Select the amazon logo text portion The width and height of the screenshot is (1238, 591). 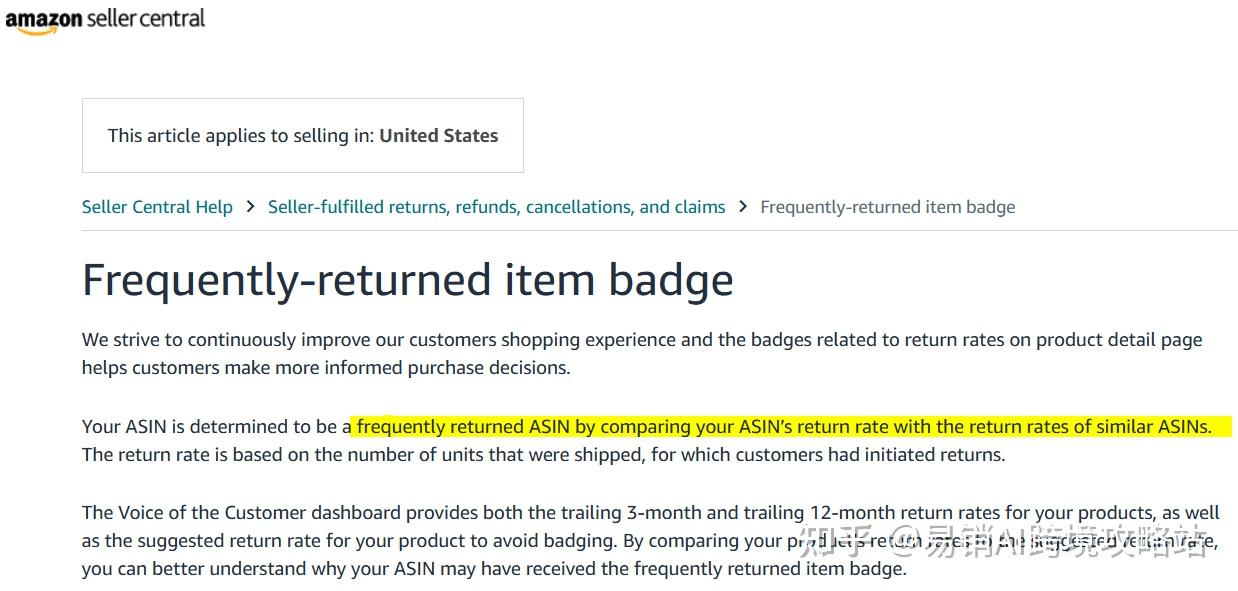click(x=45, y=18)
